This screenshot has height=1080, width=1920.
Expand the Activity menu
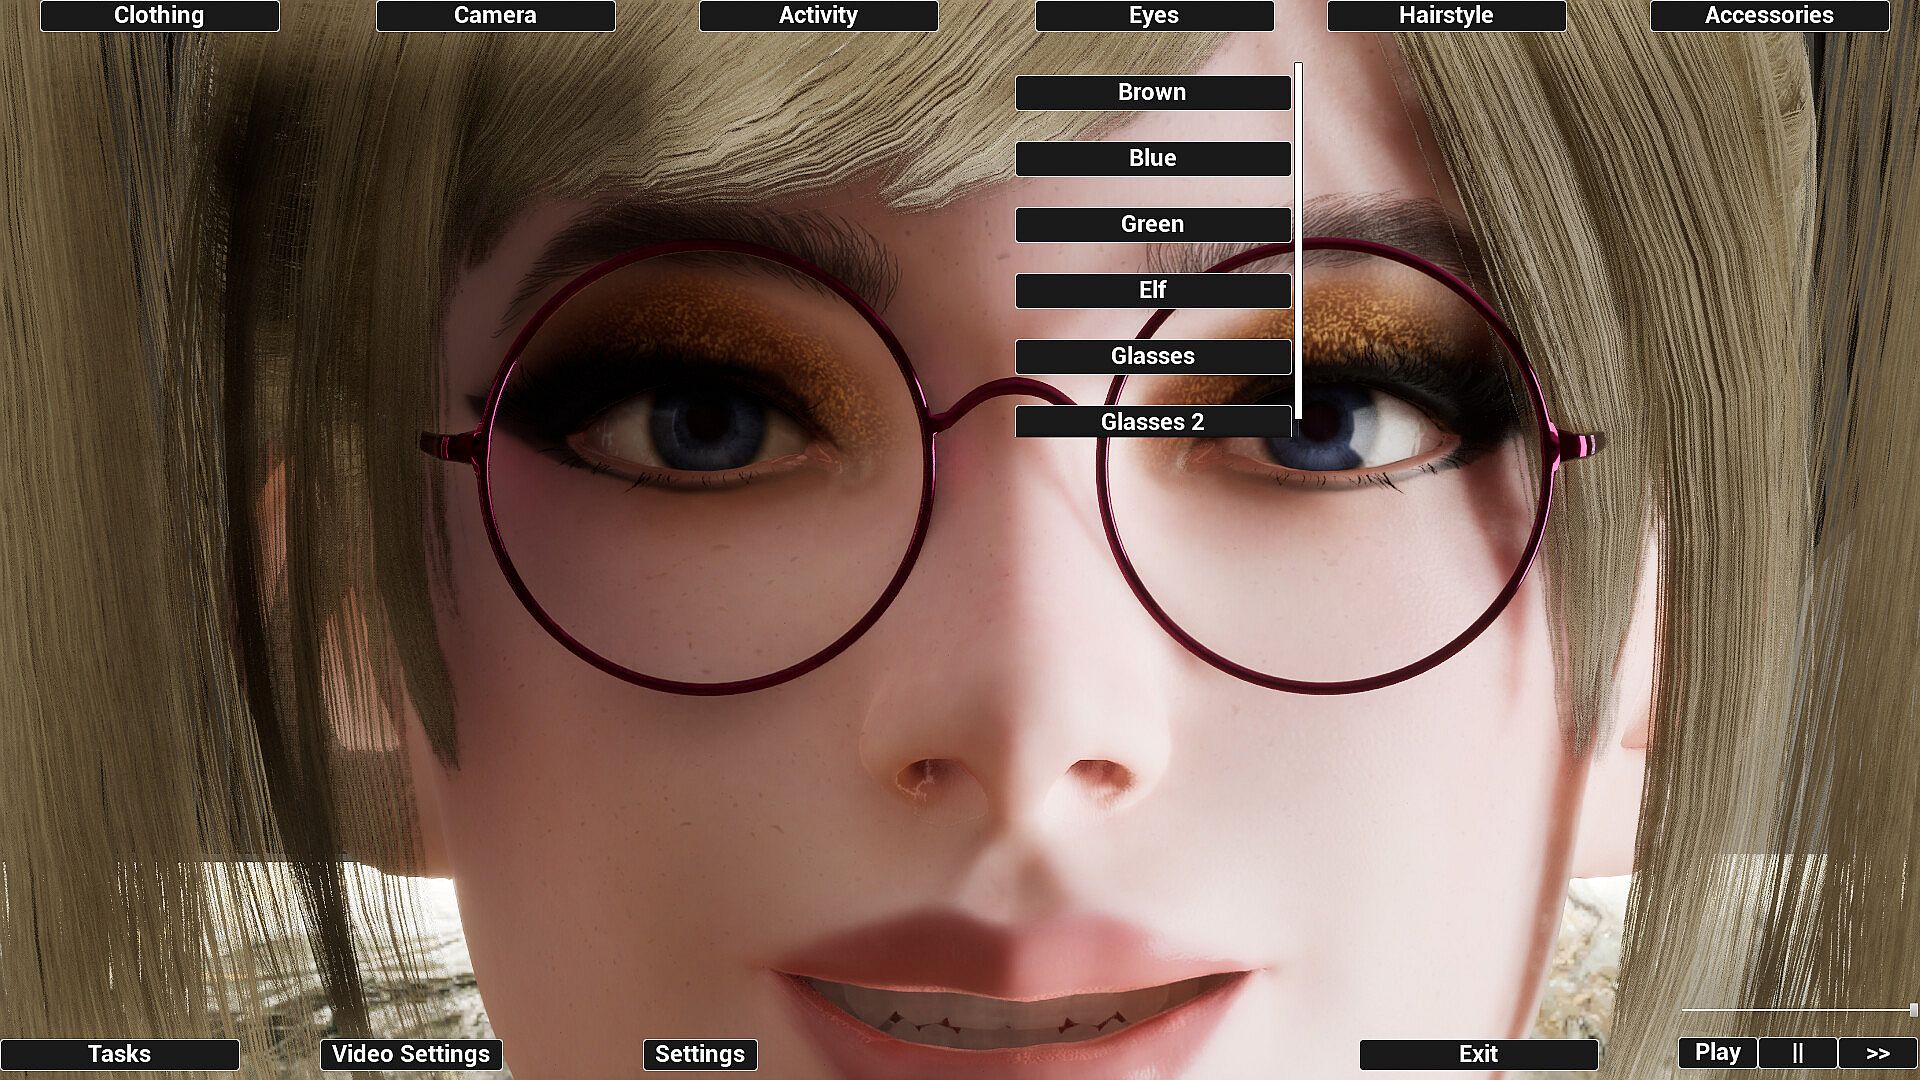pyautogui.click(x=818, y=16)
